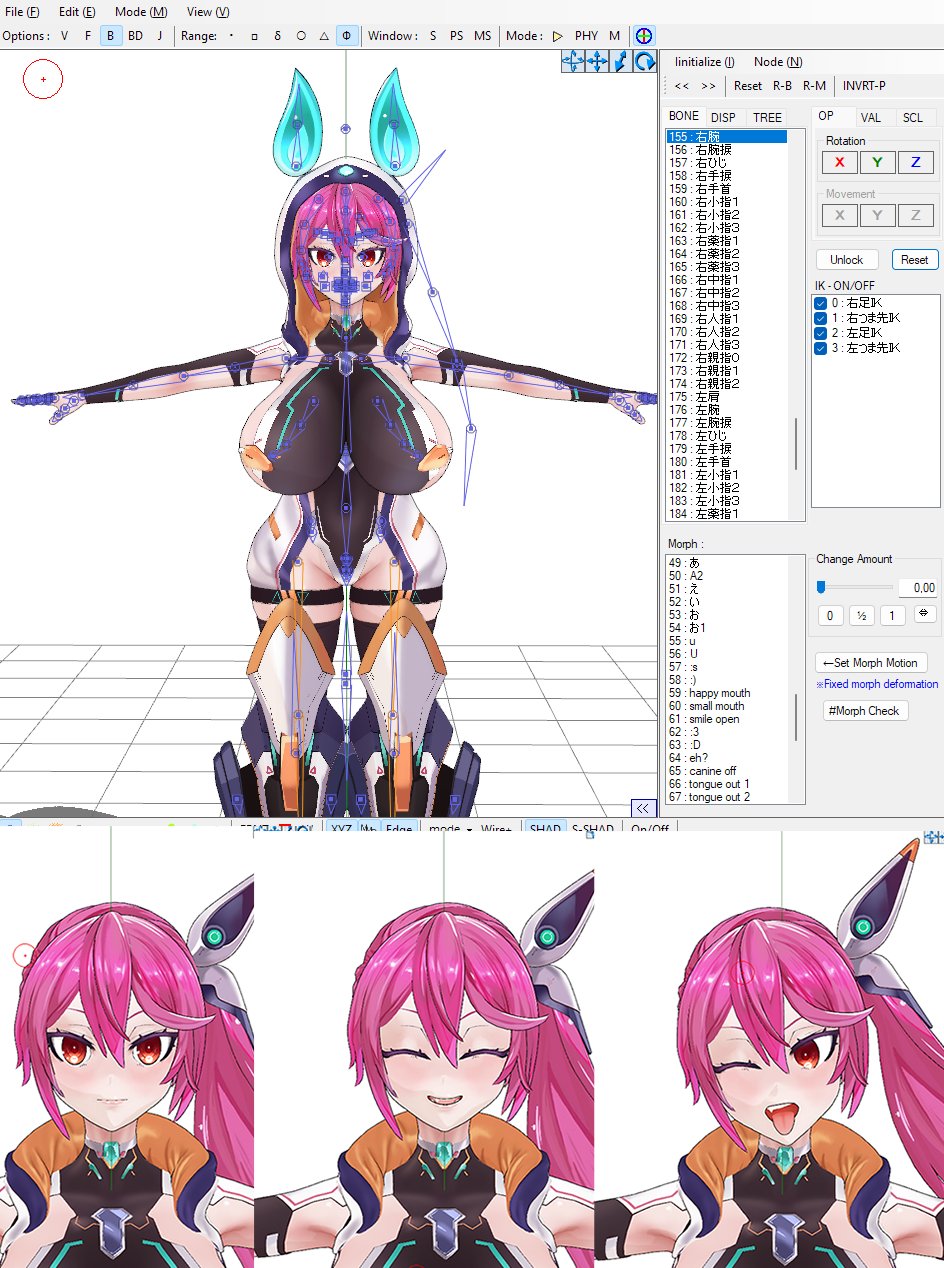Open the Mode menu
This screenshot has height=1268, width=944.
[x=141, y=12]
